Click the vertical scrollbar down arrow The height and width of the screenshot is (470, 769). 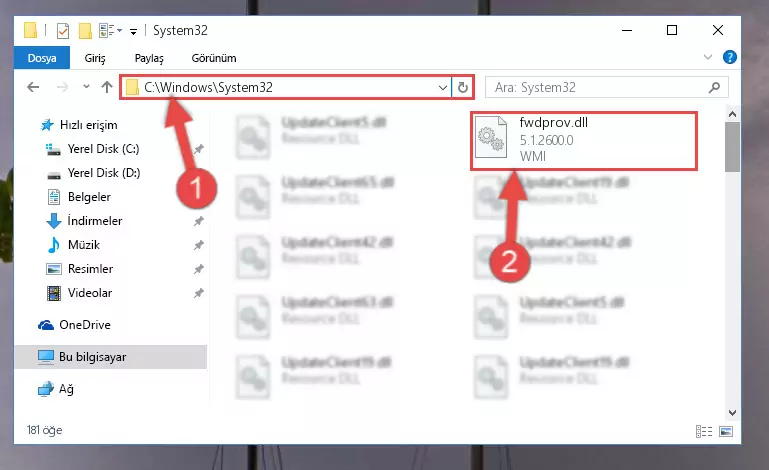tap(732, 413)
